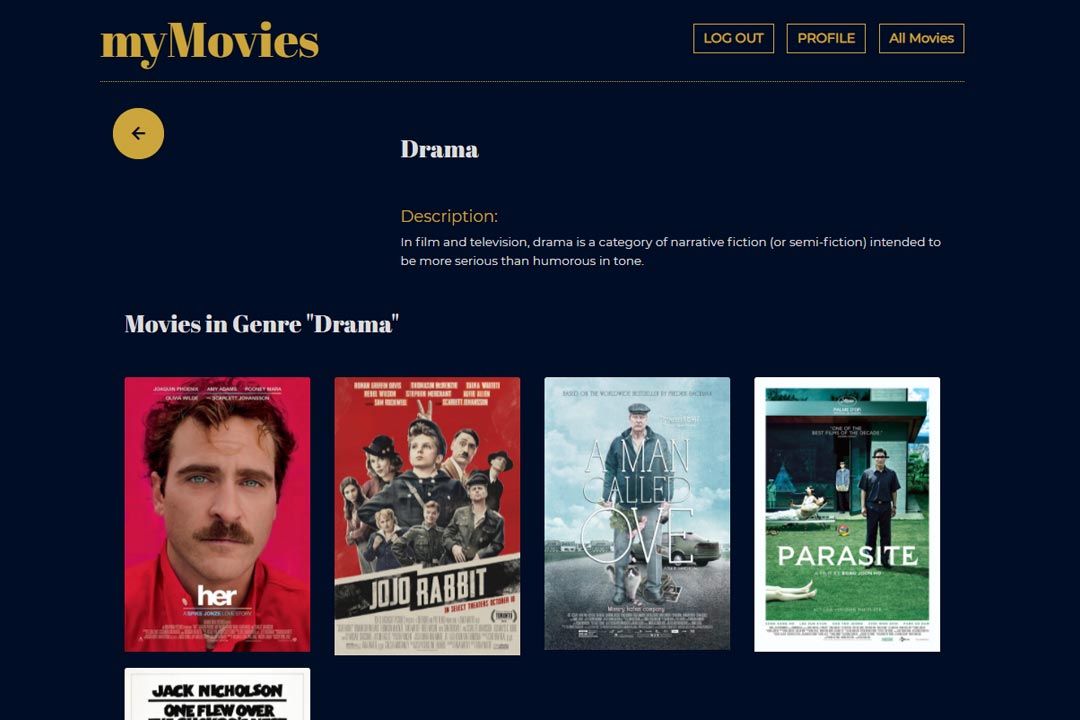Image resolution: width=1080 pixels, height=720 pixels.
Task: Click the myMovies logo
Action: (x=209, y=43)
